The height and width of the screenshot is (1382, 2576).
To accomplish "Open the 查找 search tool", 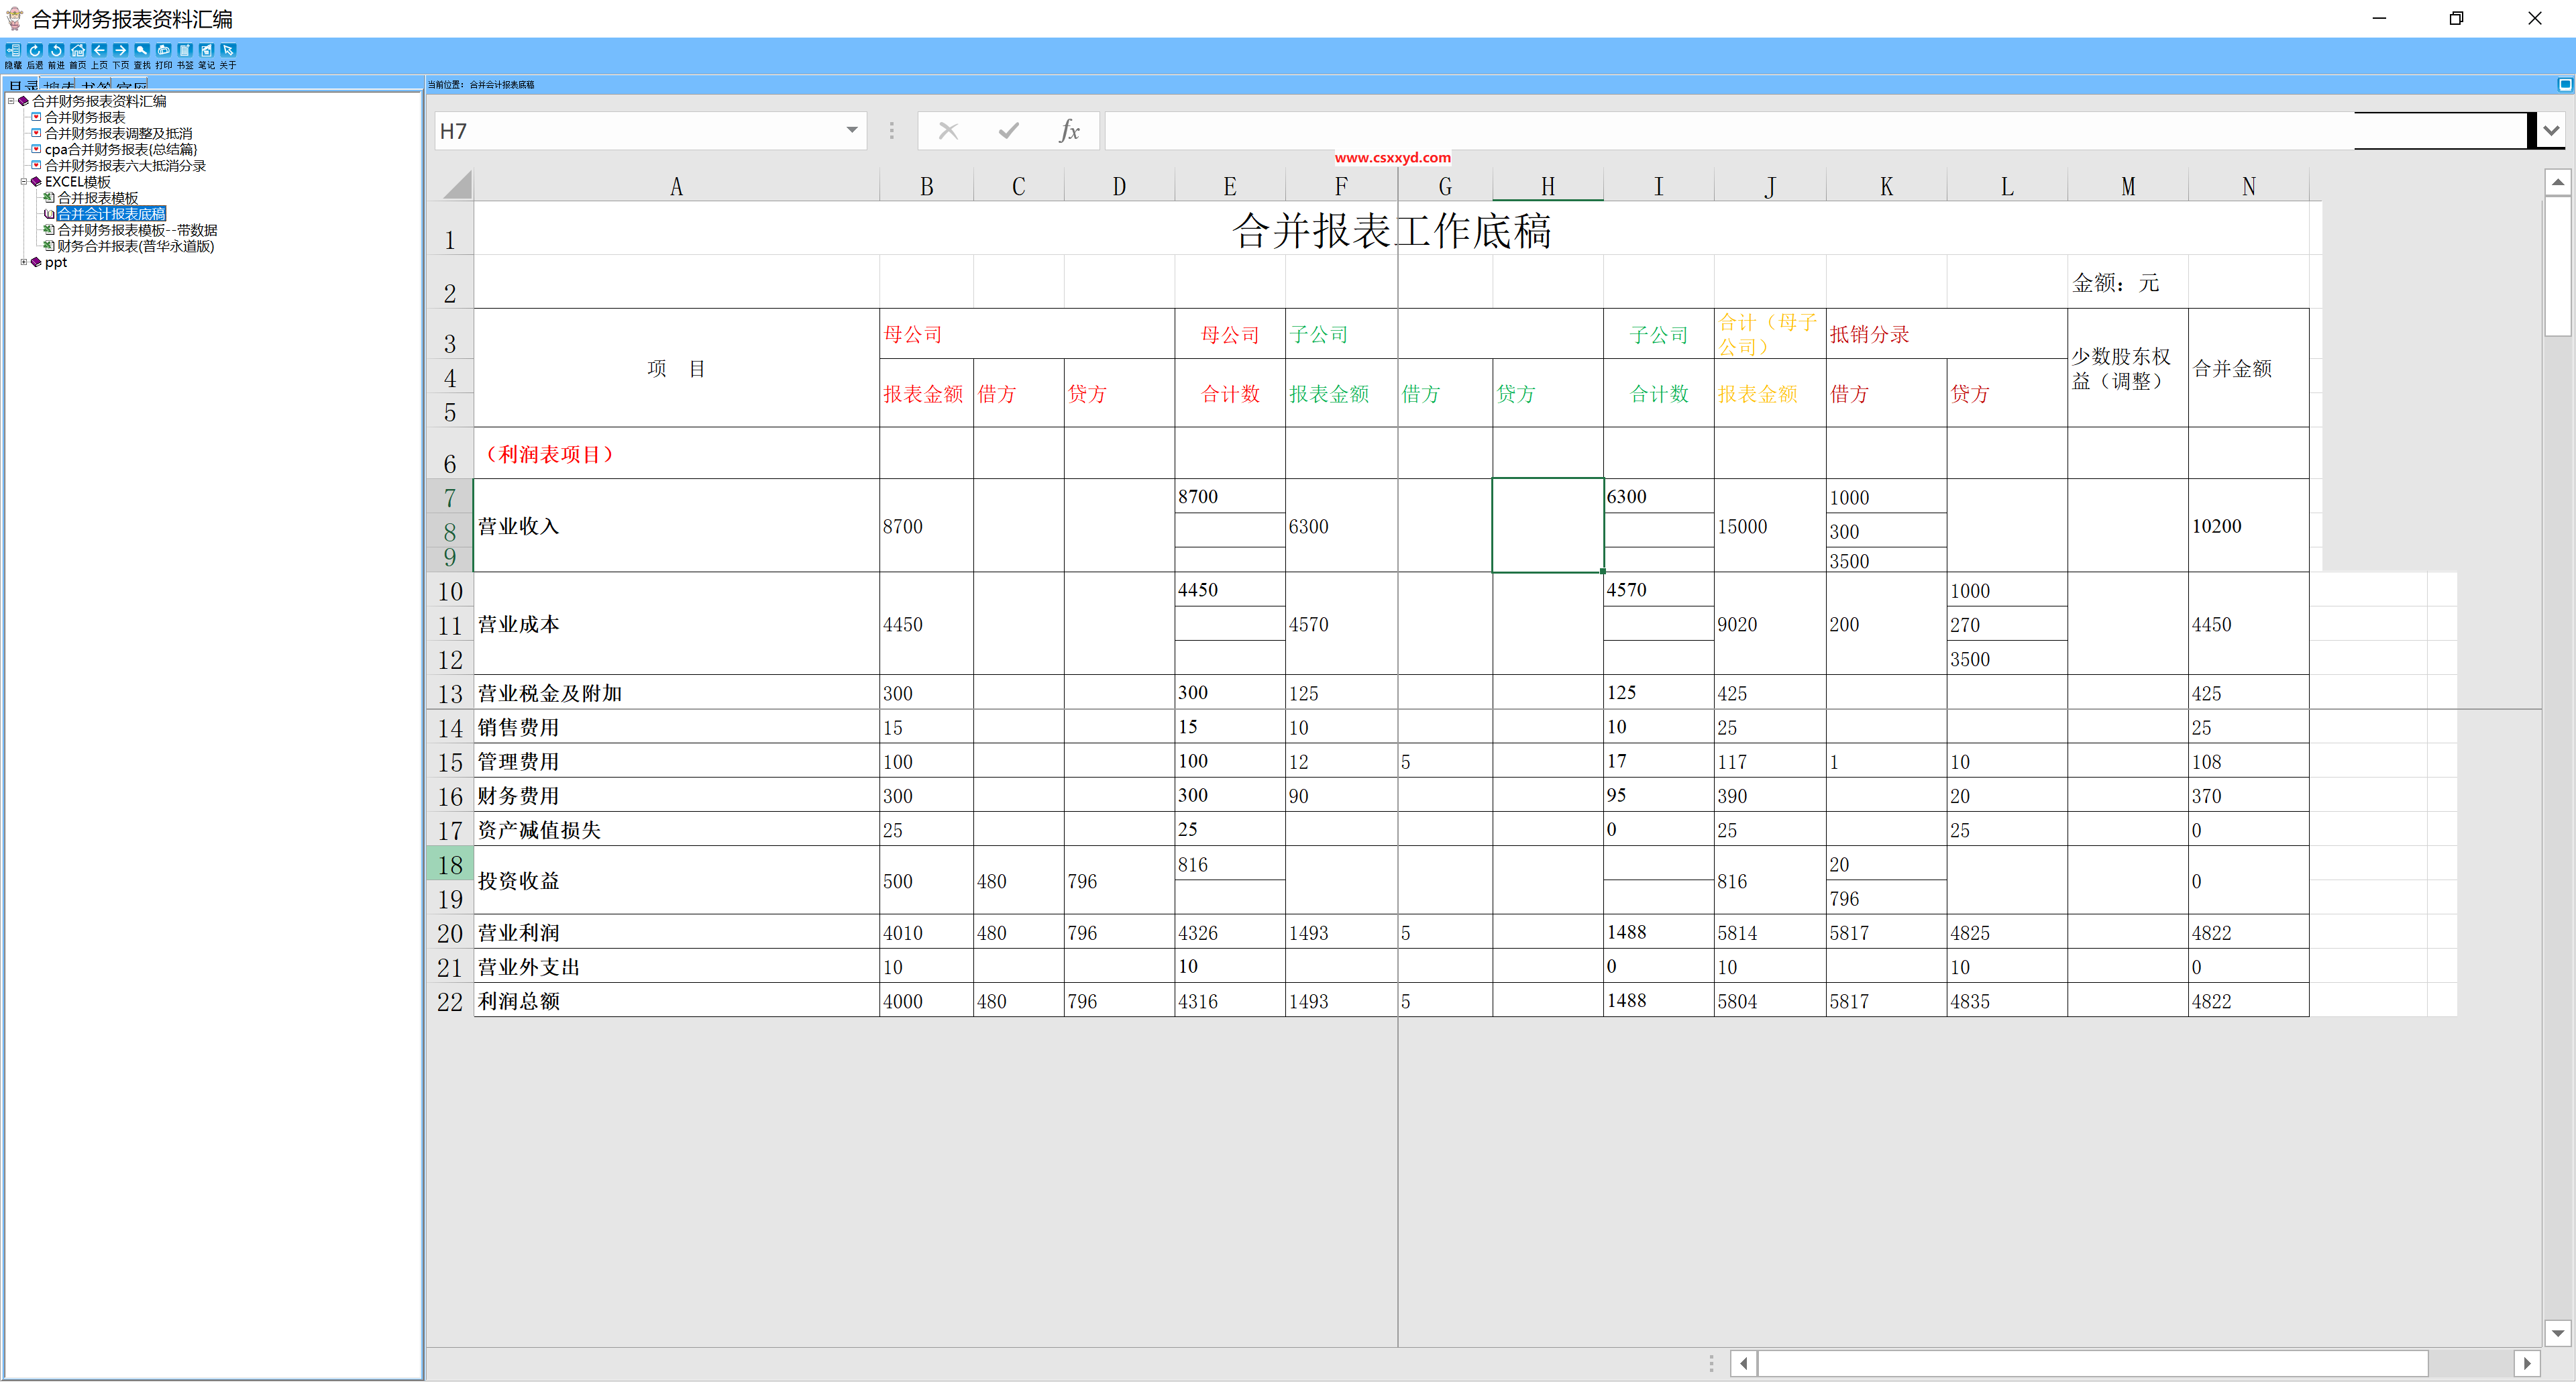I will (142, 55).
